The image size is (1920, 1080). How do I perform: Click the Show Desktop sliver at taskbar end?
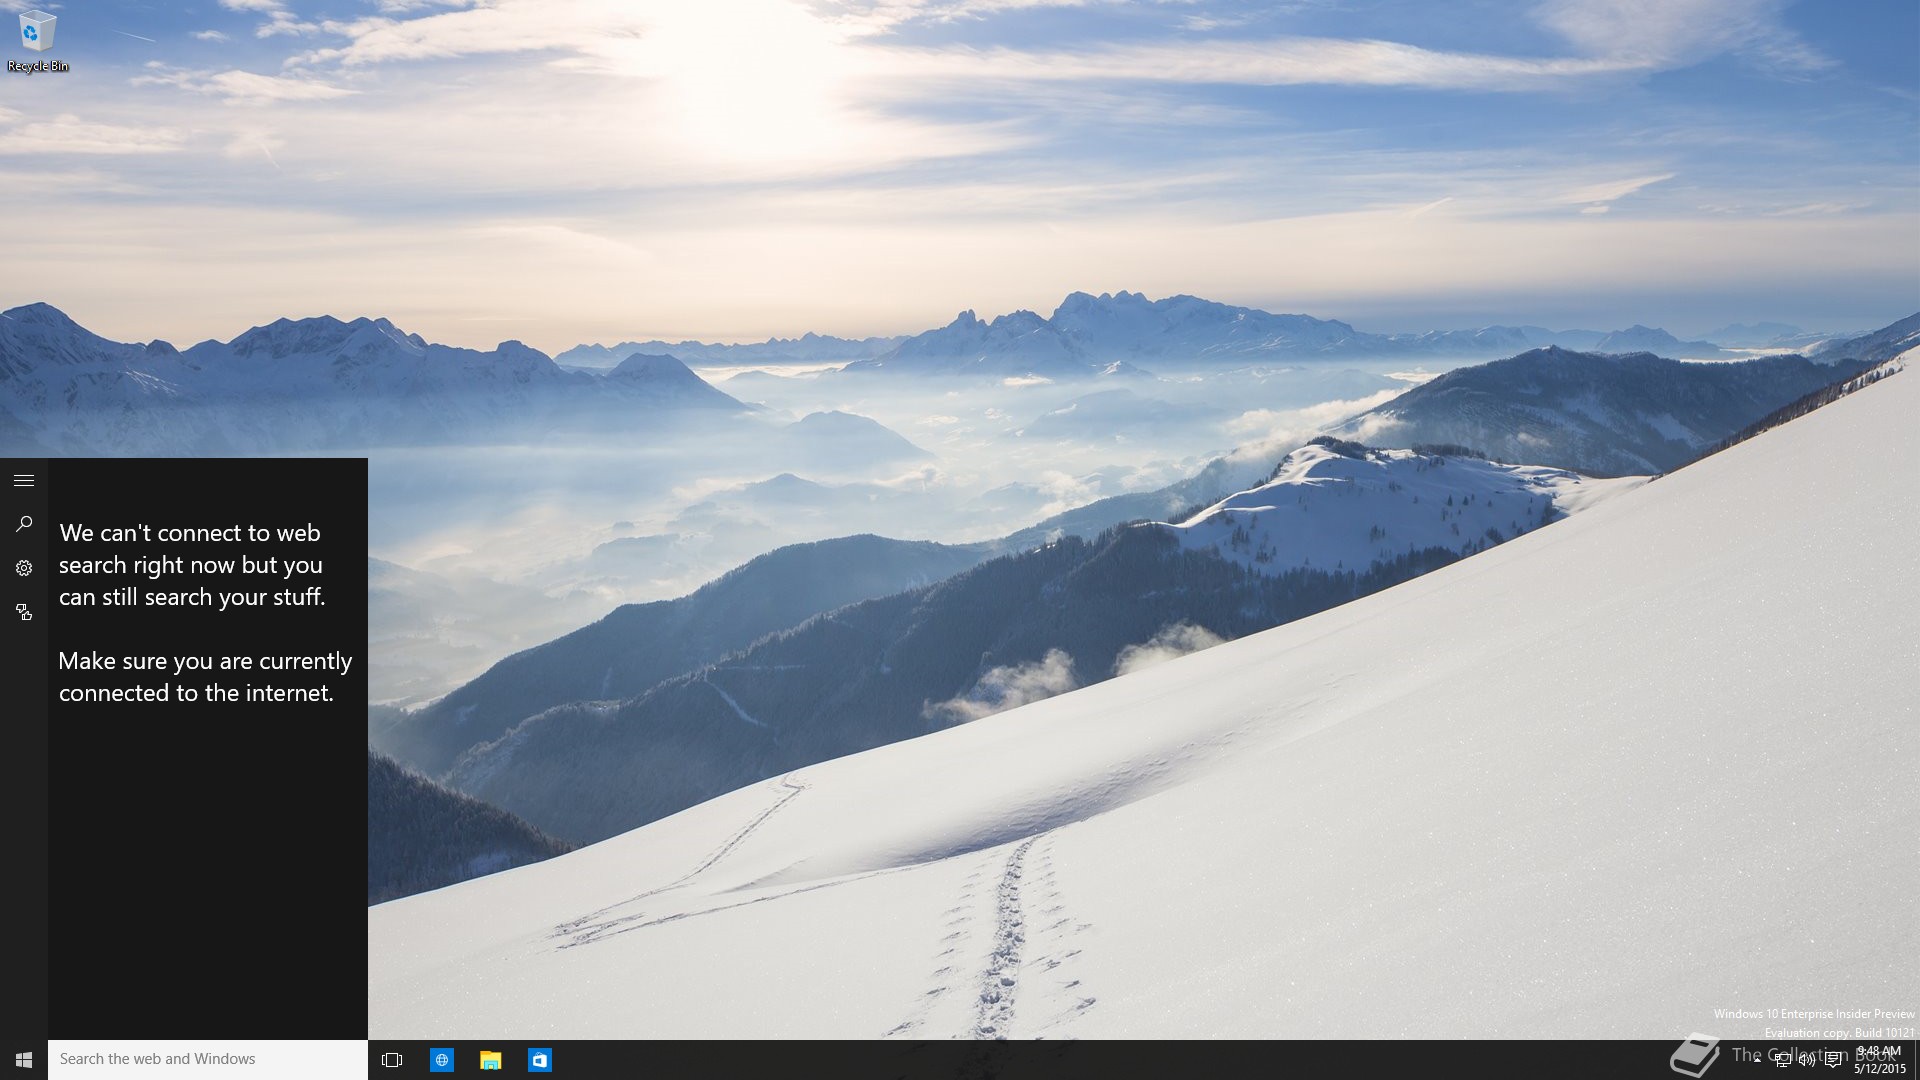tap(1916, 1060)
